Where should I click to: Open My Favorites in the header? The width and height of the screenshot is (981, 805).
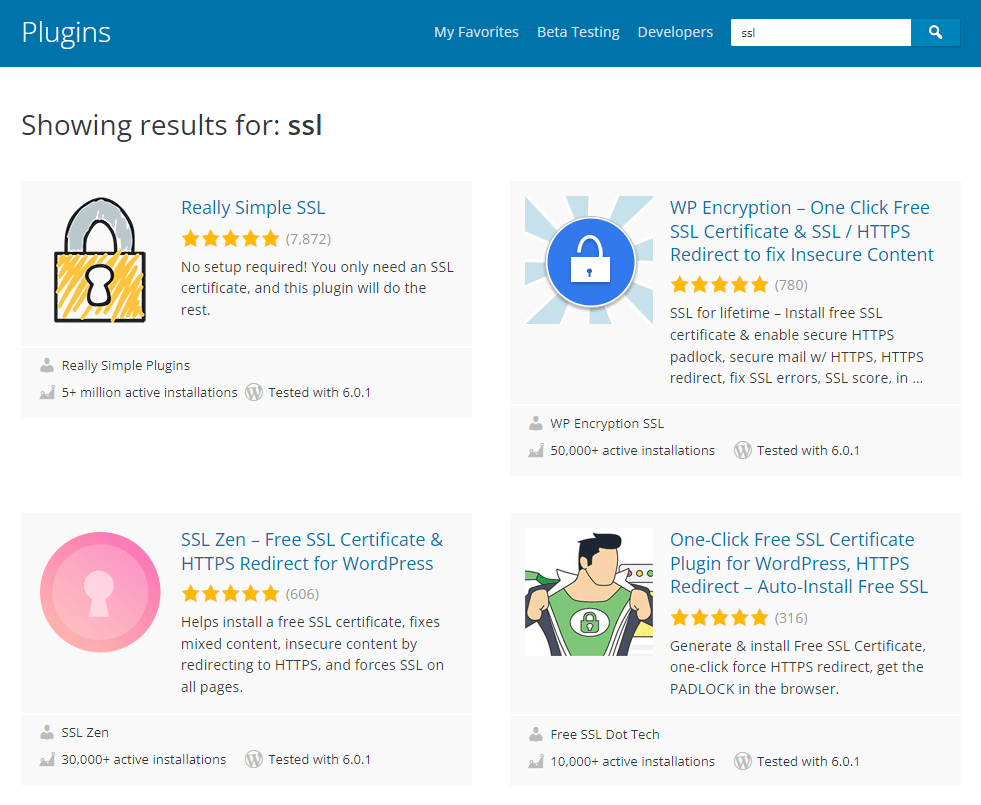point(476,32)
